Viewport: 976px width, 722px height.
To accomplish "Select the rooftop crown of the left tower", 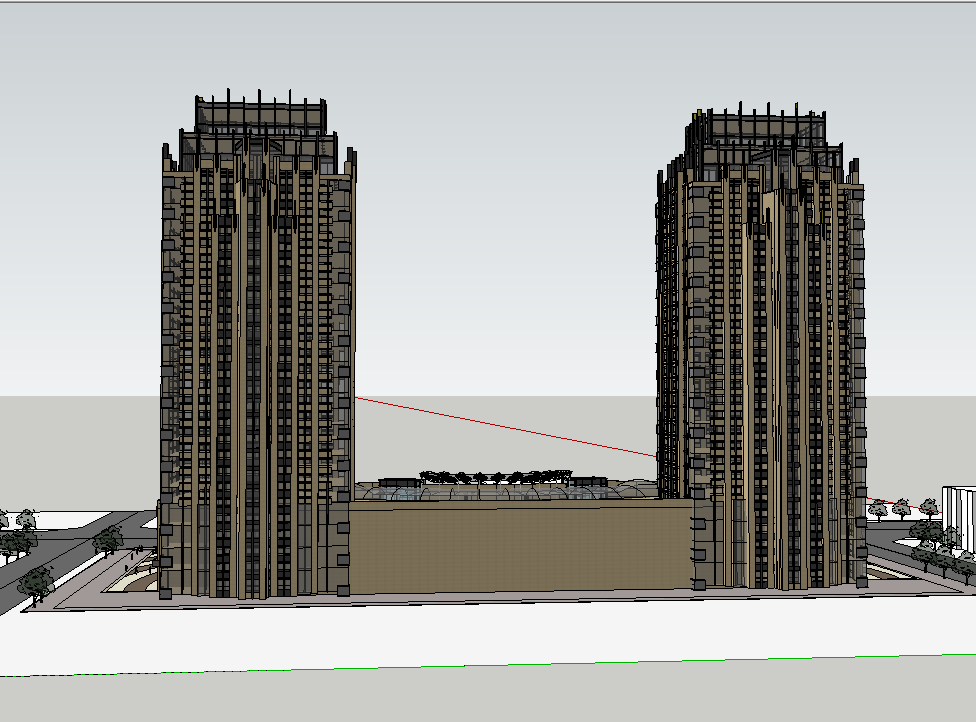I will 260,129.
